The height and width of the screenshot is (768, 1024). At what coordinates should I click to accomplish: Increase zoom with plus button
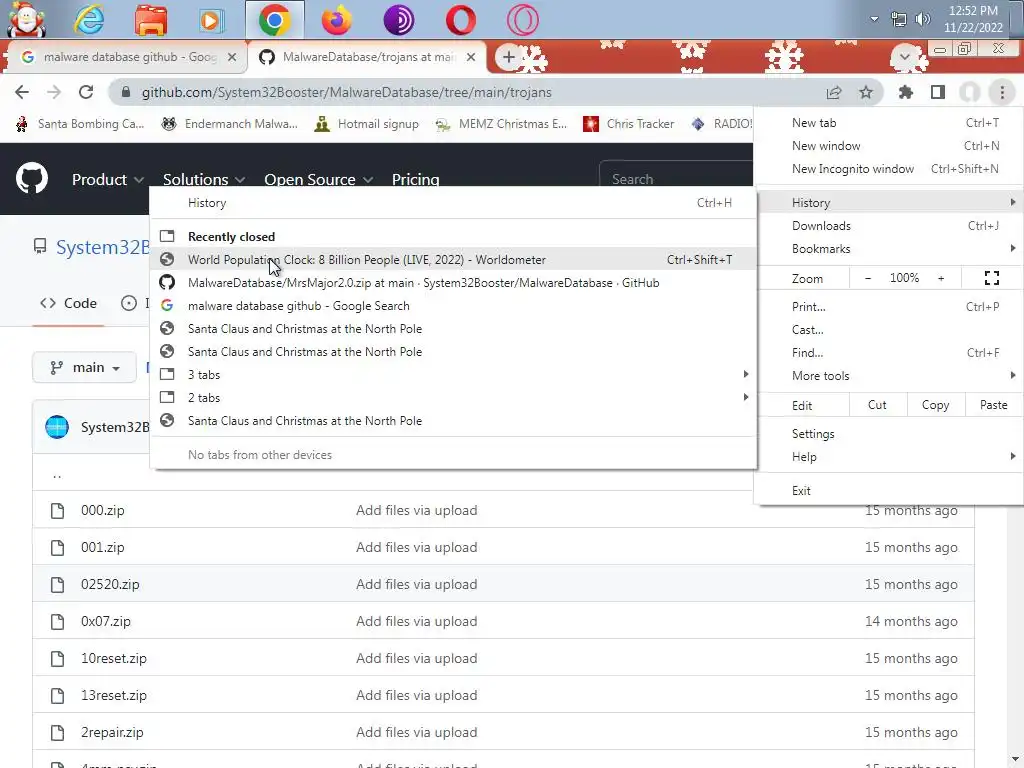click(941, 278)
